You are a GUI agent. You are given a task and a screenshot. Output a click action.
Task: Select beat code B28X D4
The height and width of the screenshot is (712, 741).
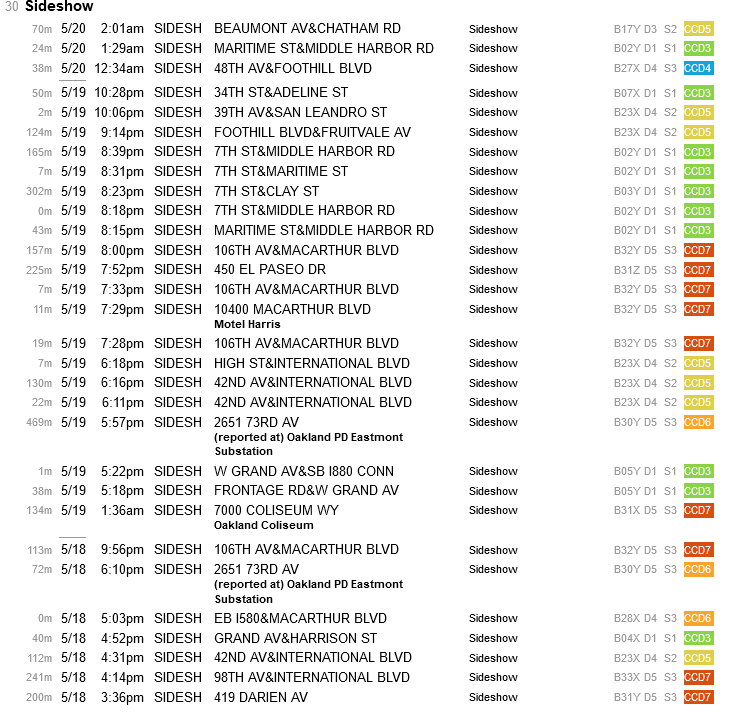click(x=635, y=618)
